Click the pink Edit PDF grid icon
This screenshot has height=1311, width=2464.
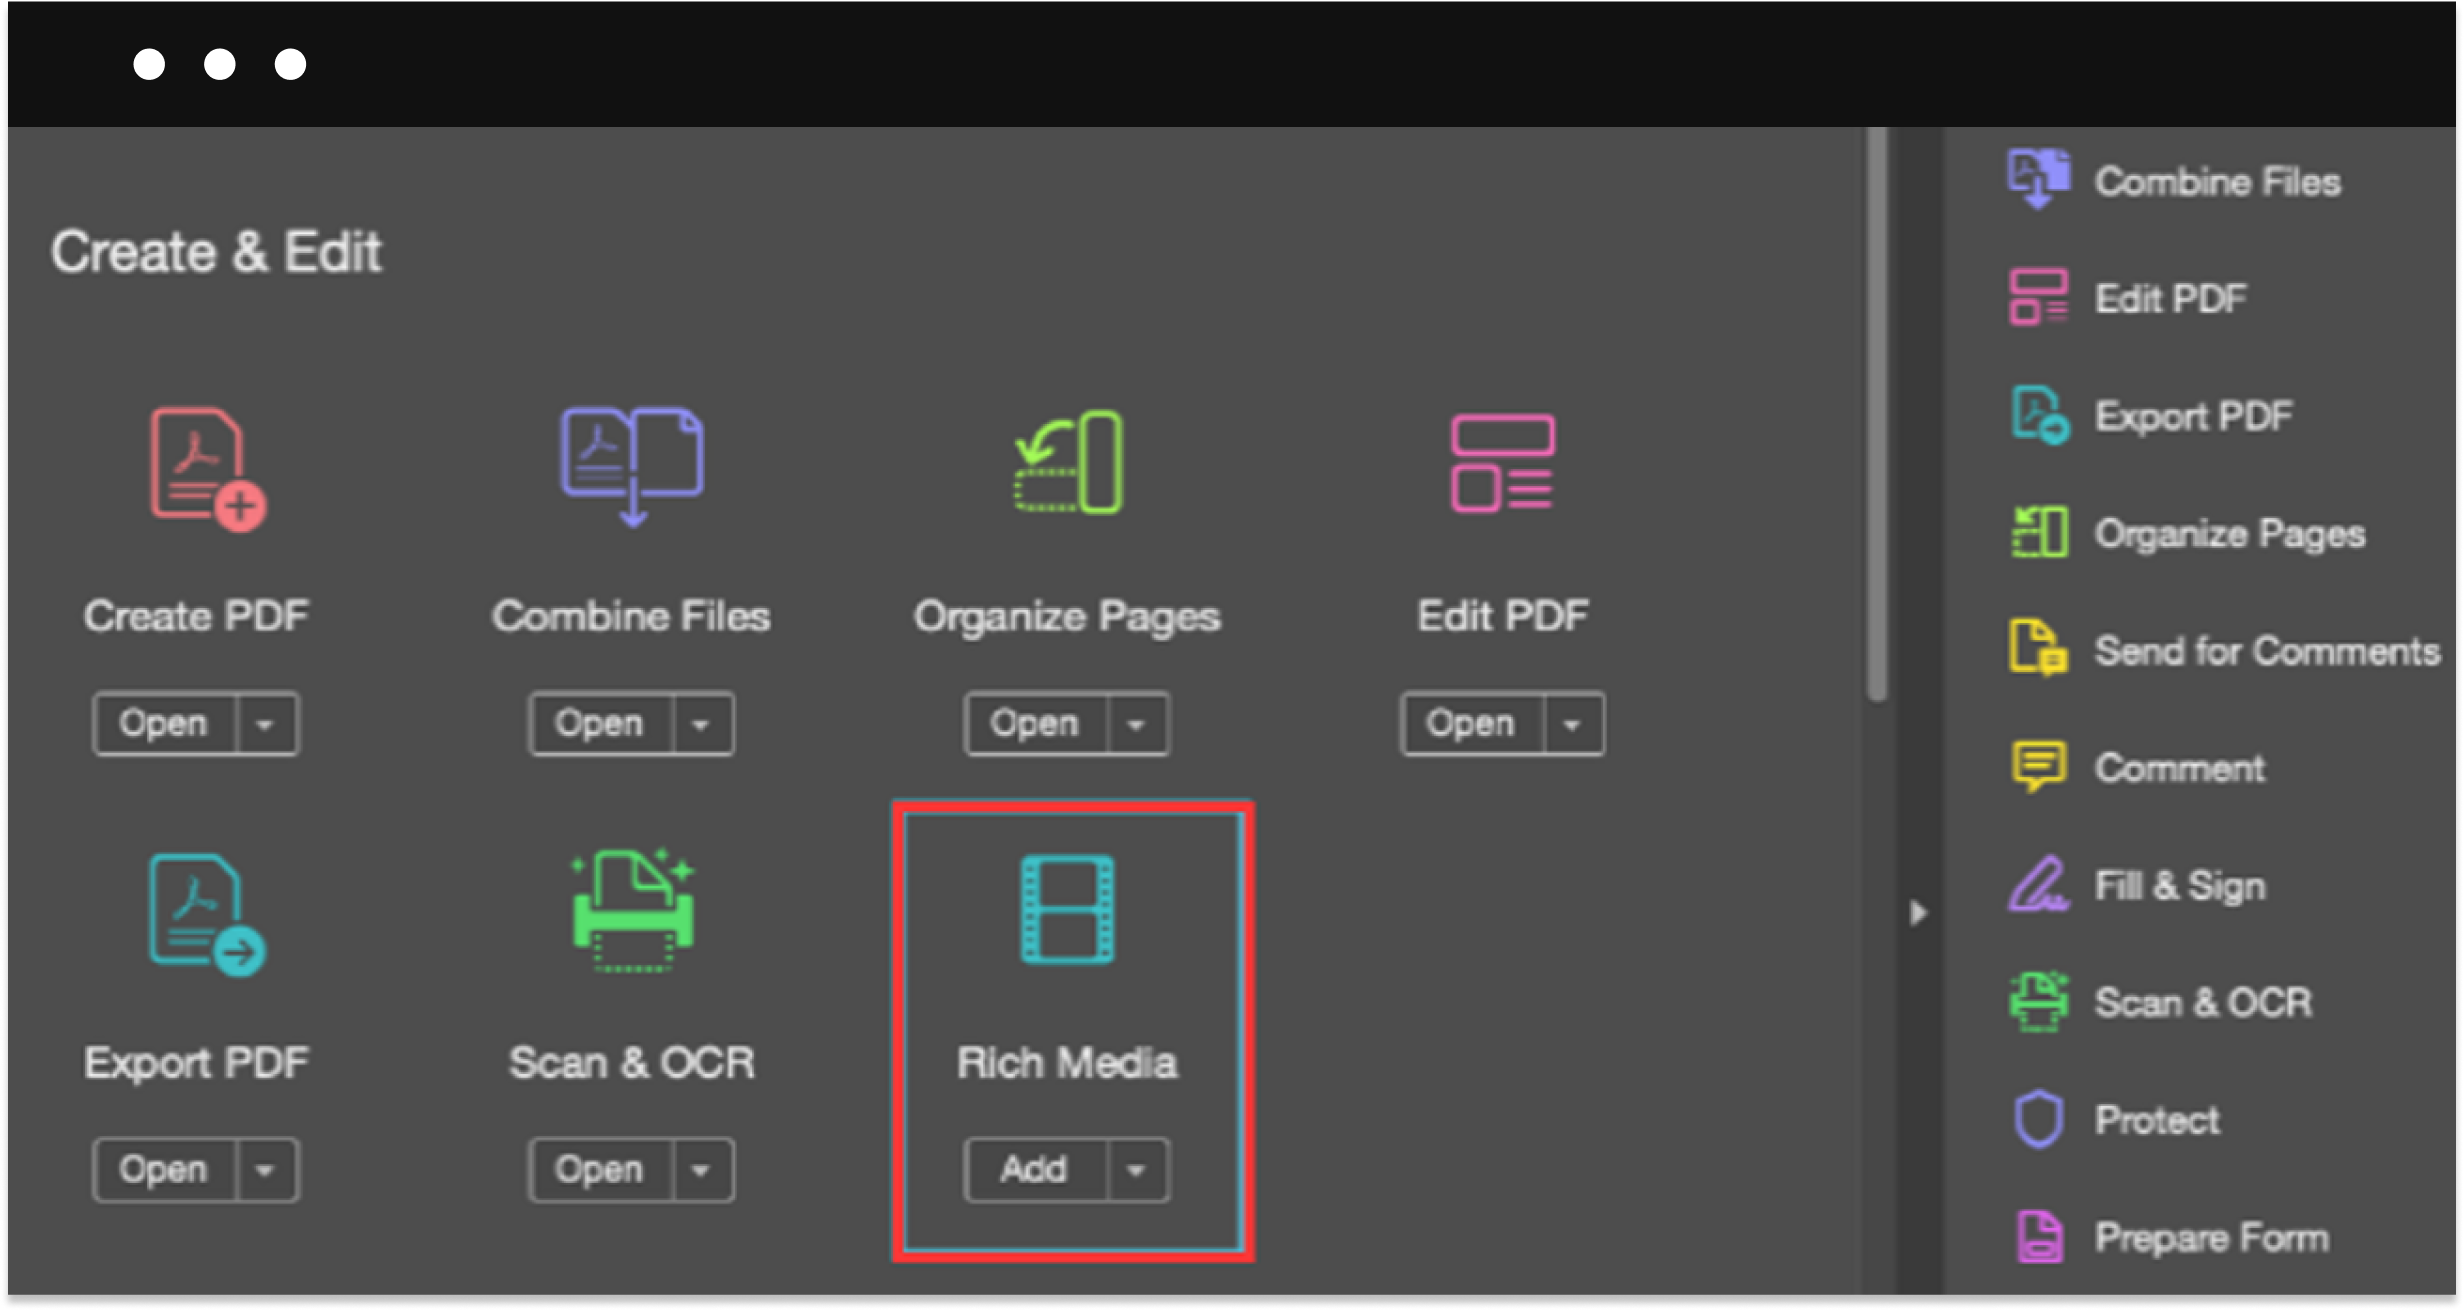pos(1502,463)
